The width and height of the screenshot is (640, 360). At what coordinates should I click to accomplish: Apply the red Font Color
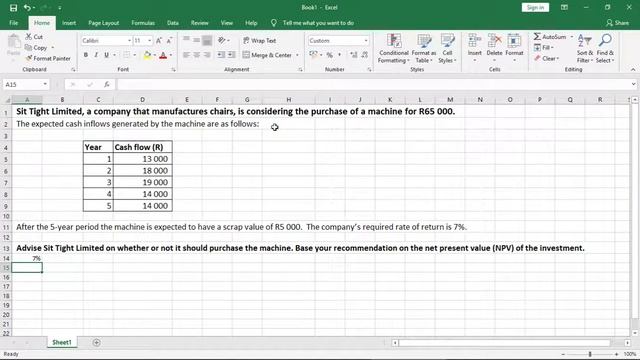pos(163,55)
